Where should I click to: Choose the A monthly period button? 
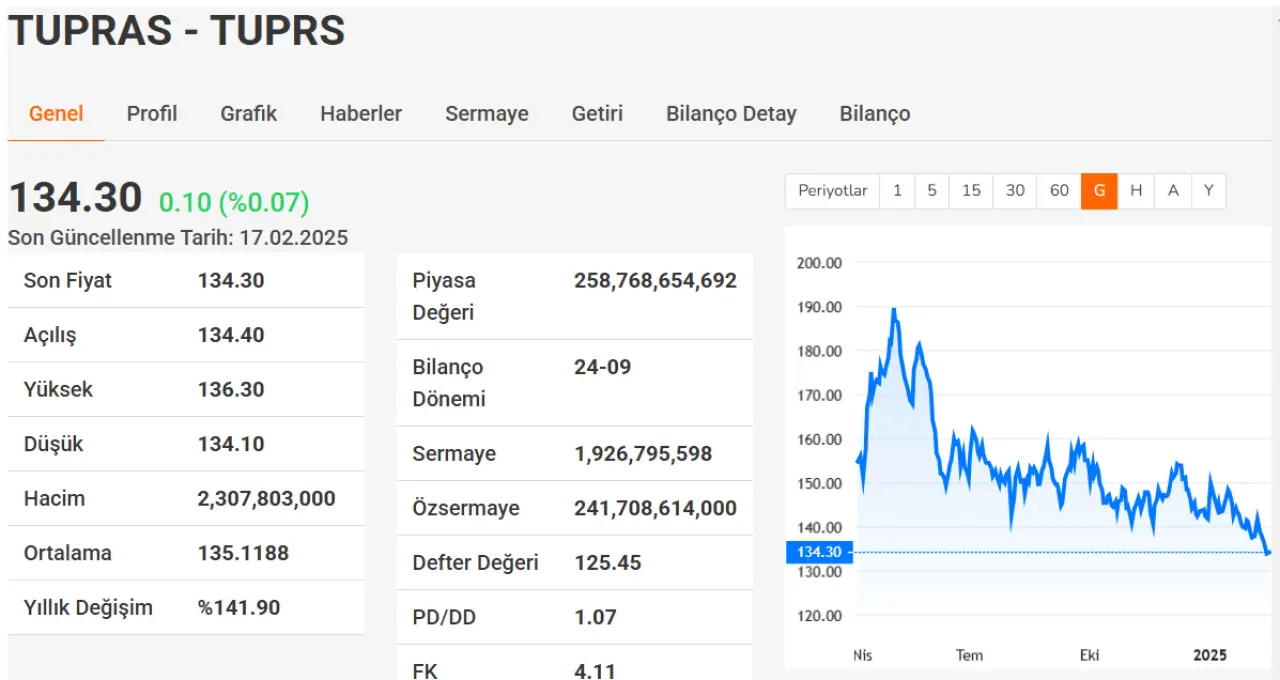pyautogui.click(x=1173, y=191)
